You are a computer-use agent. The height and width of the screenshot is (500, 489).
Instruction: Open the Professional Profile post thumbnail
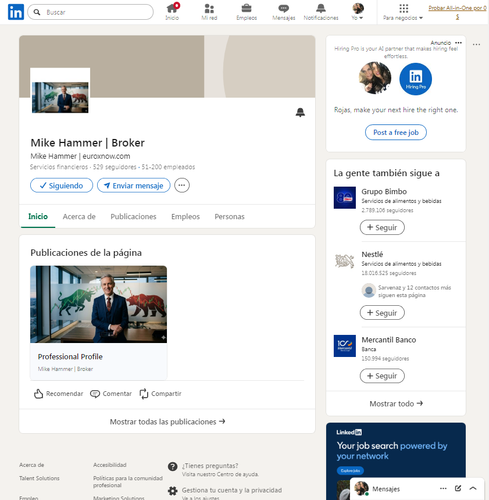coord(99,304)
